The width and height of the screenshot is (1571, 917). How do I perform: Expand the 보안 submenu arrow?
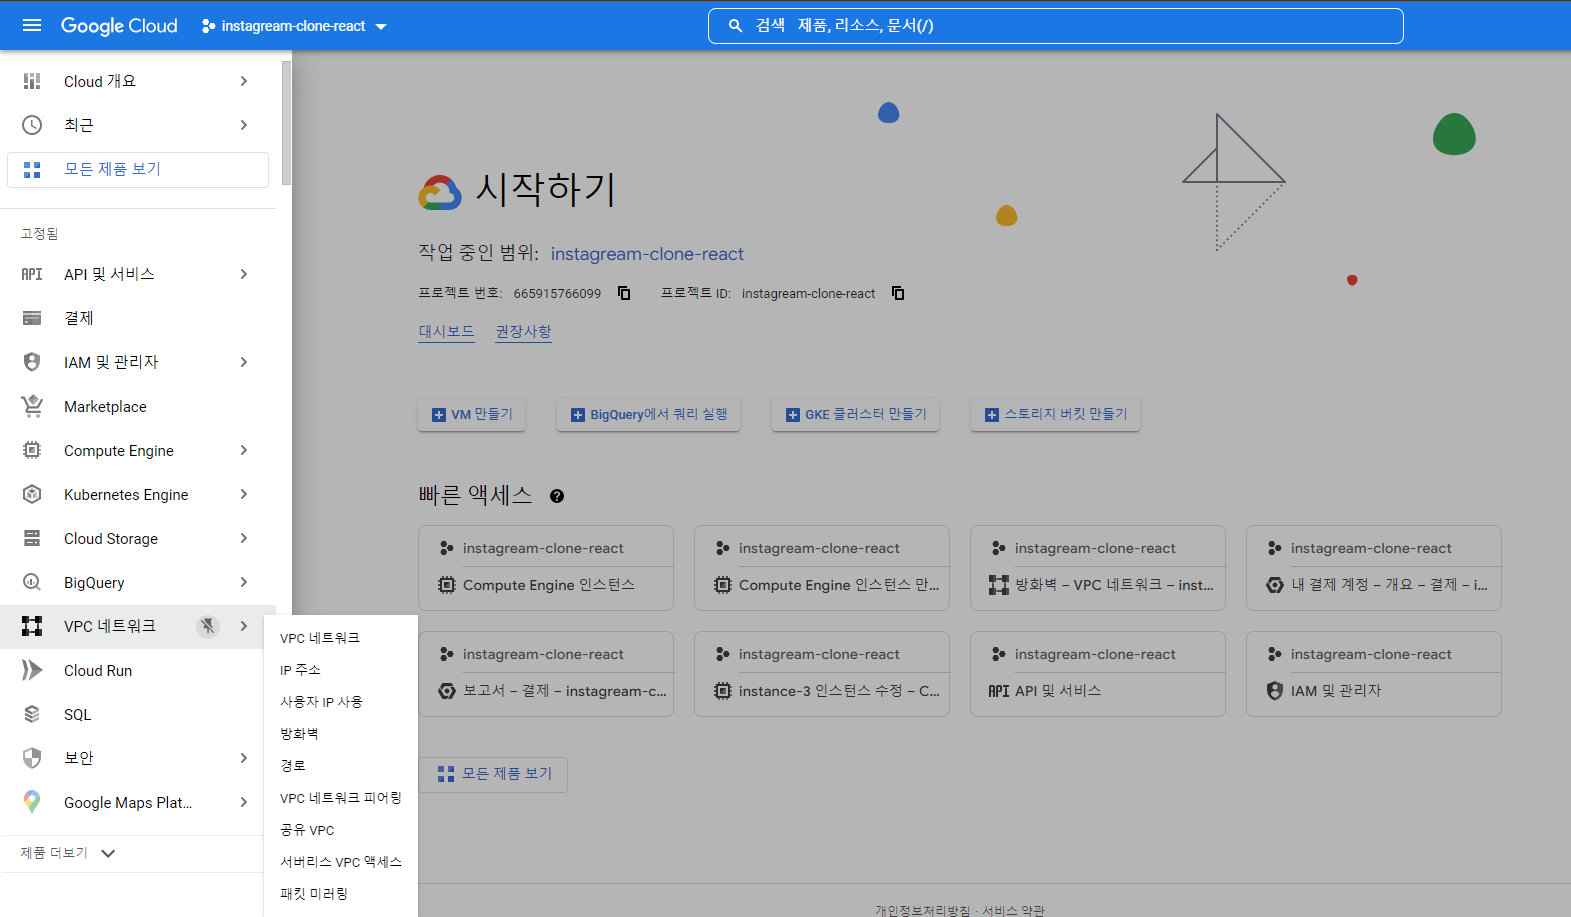[x=244, y=758]
